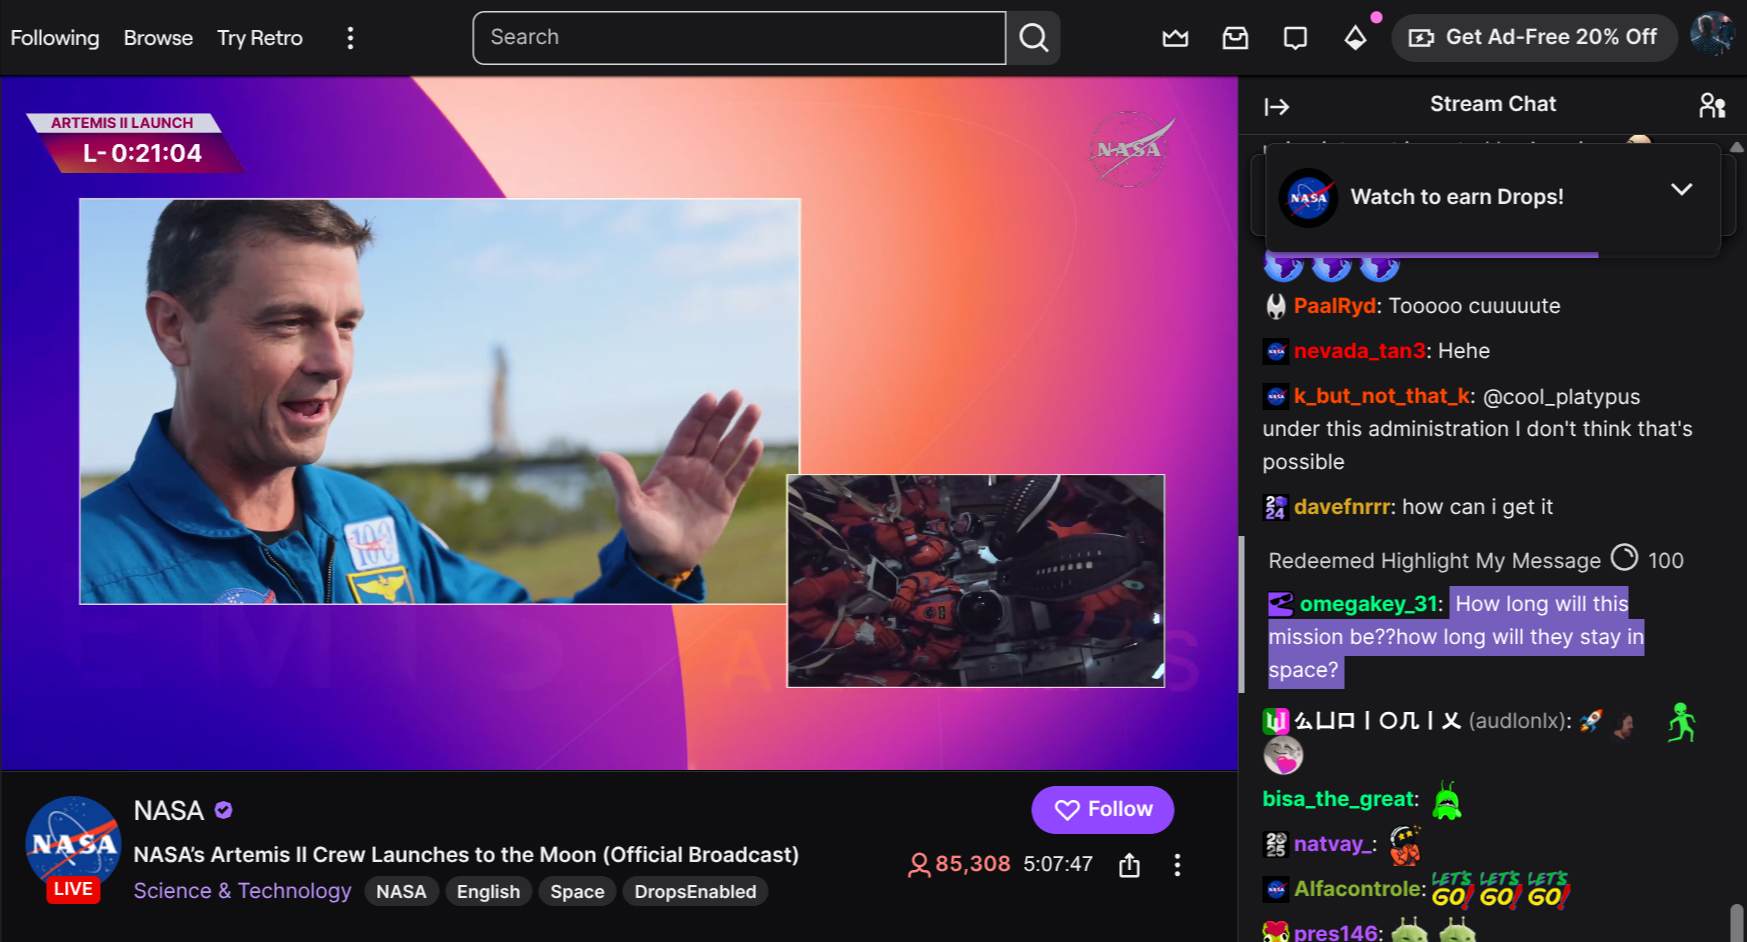Click the Get Ad-Free 20% Off button
Viewport: 1747px width, 942px height.
point(1534,38)
